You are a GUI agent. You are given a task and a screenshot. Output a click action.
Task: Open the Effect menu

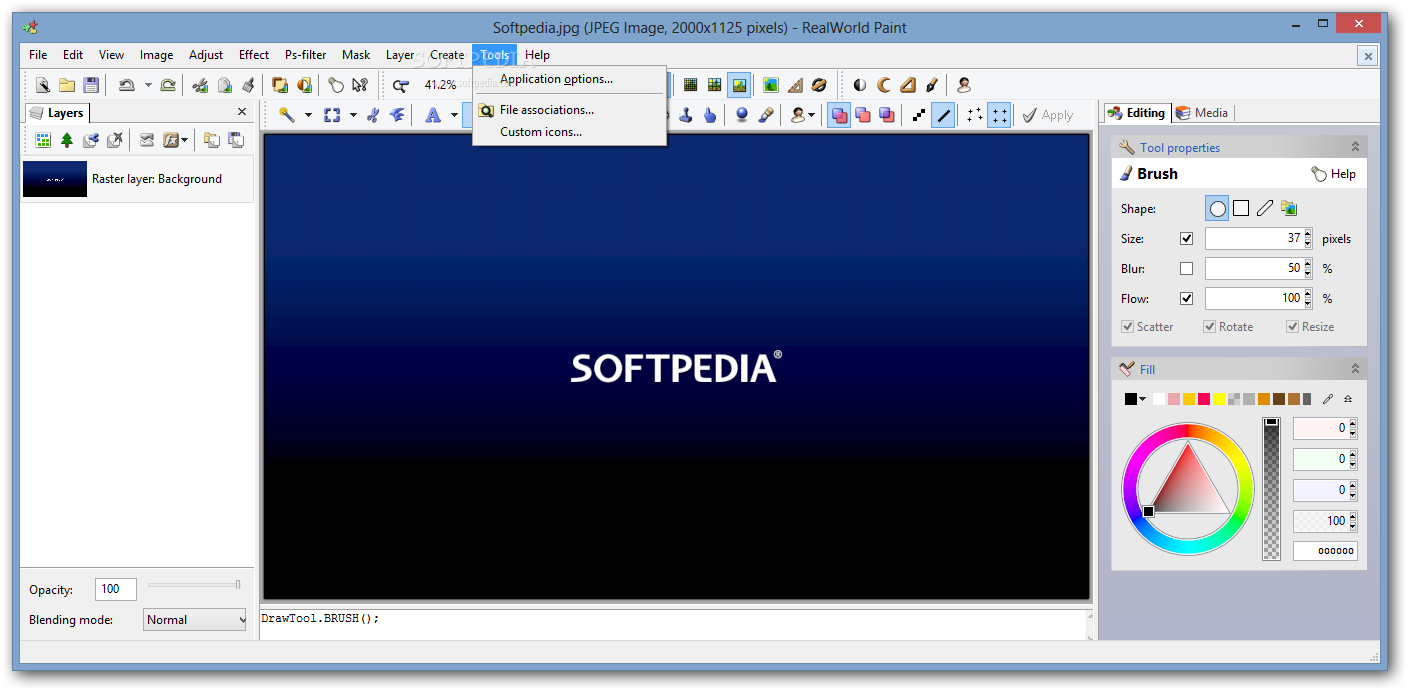254,55
